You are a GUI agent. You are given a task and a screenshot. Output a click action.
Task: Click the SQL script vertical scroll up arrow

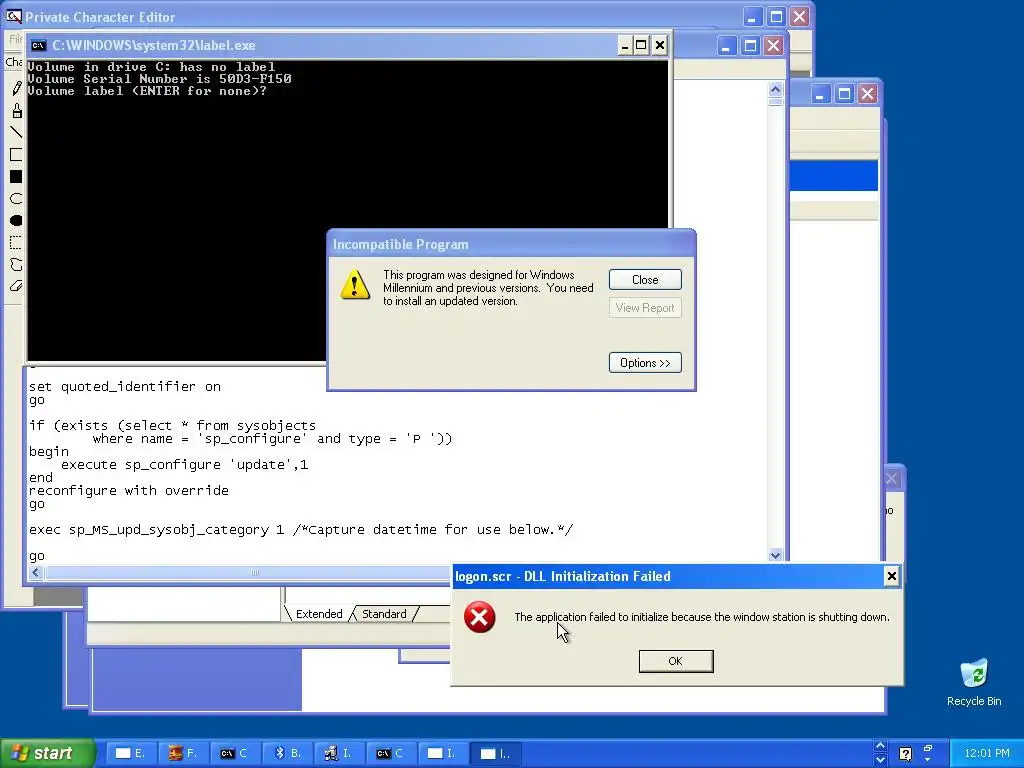coord(775,89)
